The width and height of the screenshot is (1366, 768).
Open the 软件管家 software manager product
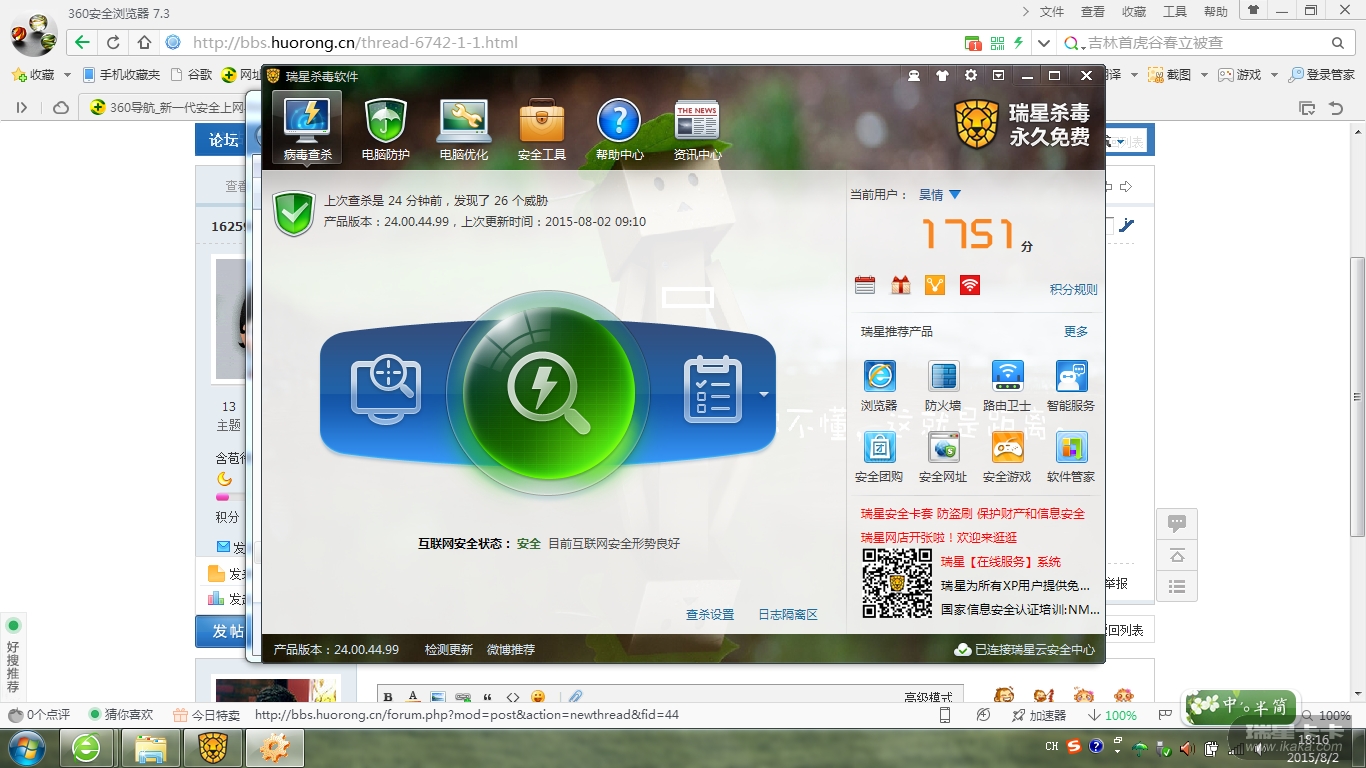click(1071, 457)
